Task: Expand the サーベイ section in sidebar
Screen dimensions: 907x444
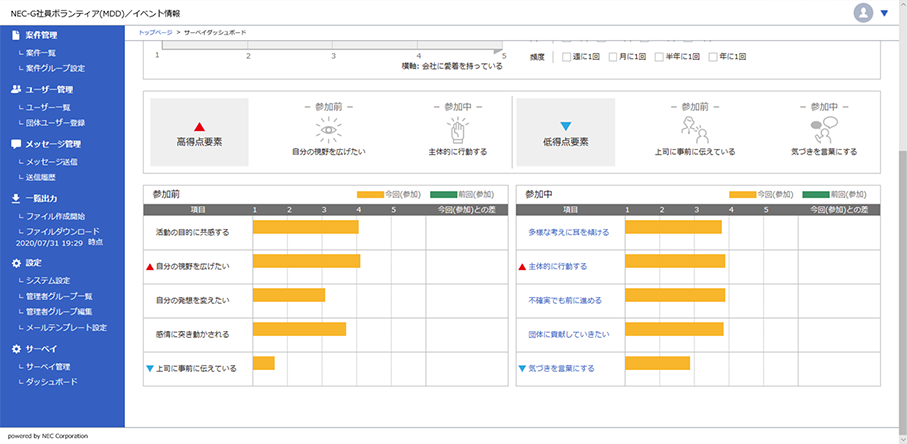Action: (40, 349)
